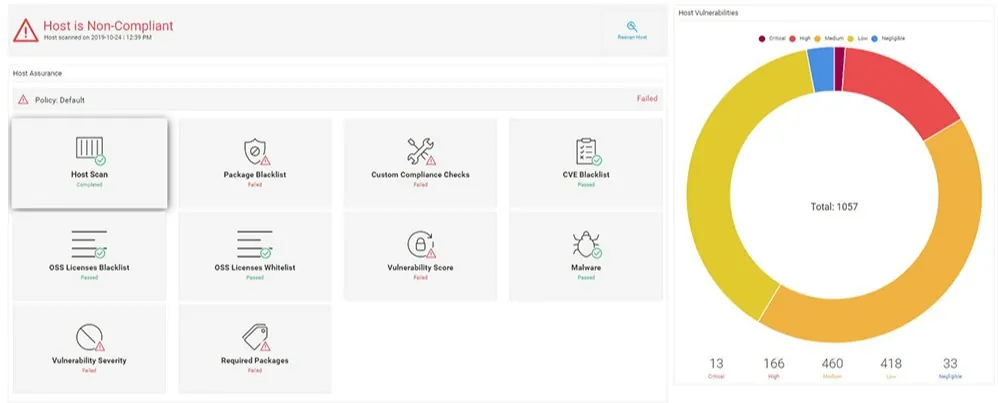
Task: Click the Required Packages tag icon
Action: pyautogui.click(x=255, y=337)
